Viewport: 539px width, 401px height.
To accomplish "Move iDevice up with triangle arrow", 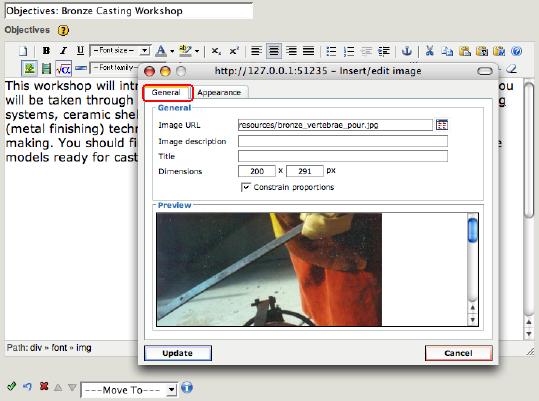I will coord(58,388).
